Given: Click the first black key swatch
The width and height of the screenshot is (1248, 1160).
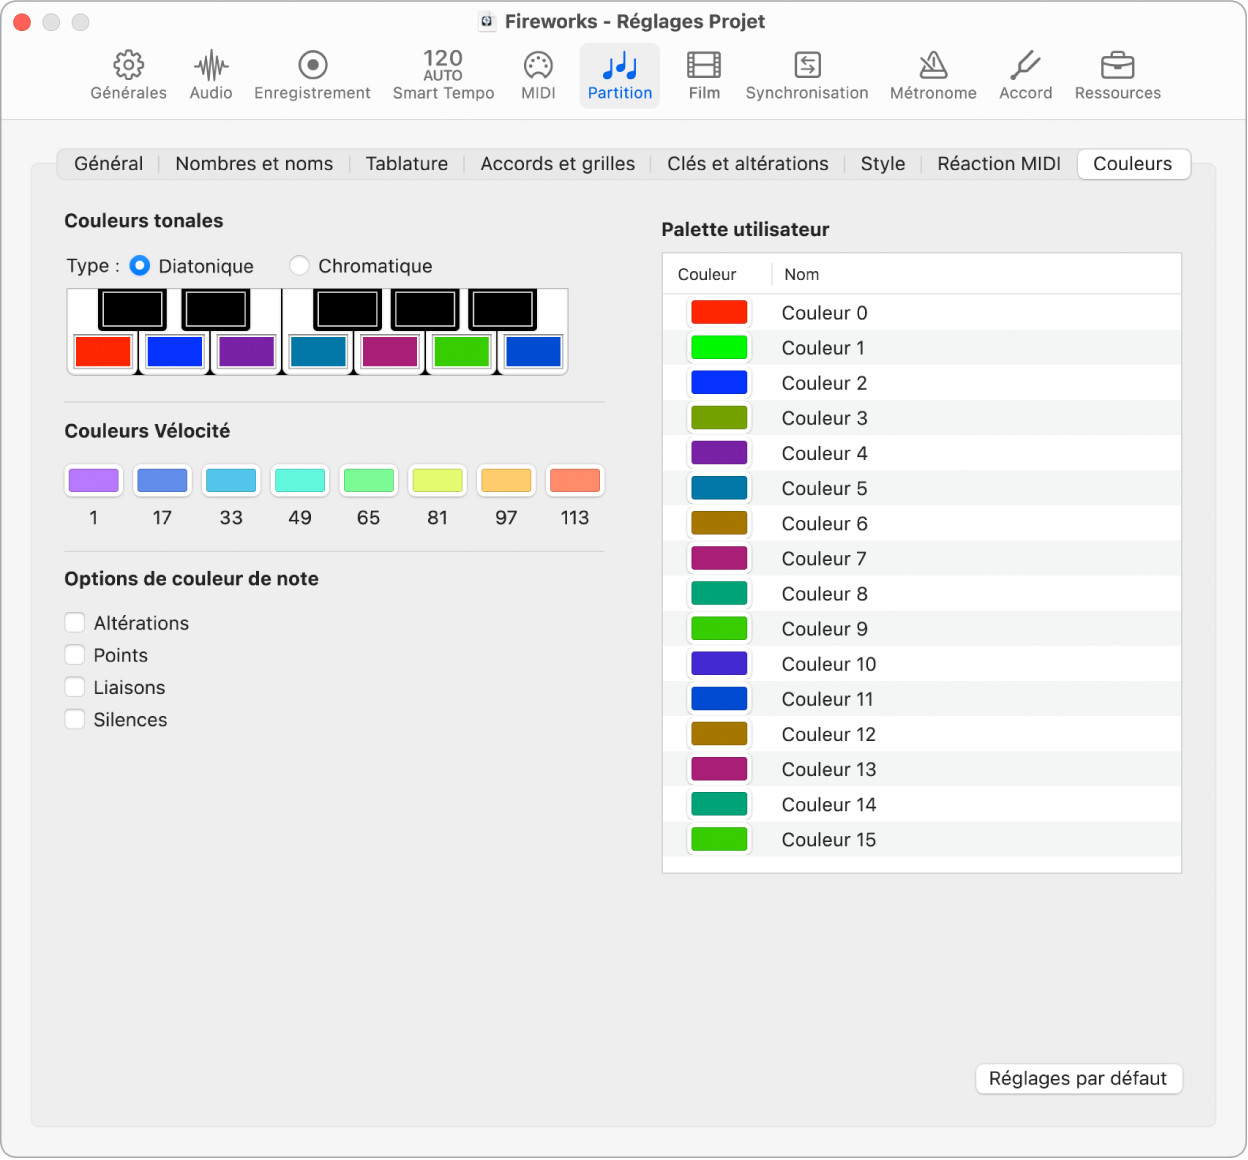Looking at the screenshot, I should coord(132,310).
